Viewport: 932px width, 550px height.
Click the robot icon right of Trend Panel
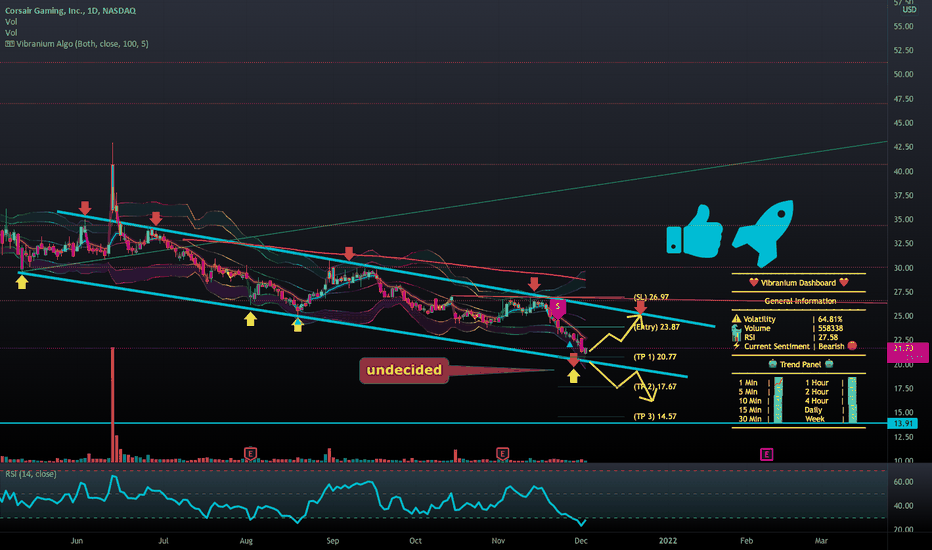[829, 363]
